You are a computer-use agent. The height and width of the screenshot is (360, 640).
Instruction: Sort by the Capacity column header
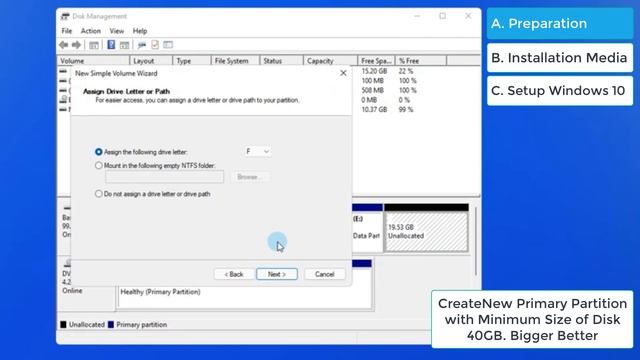[x=330, y=61]
